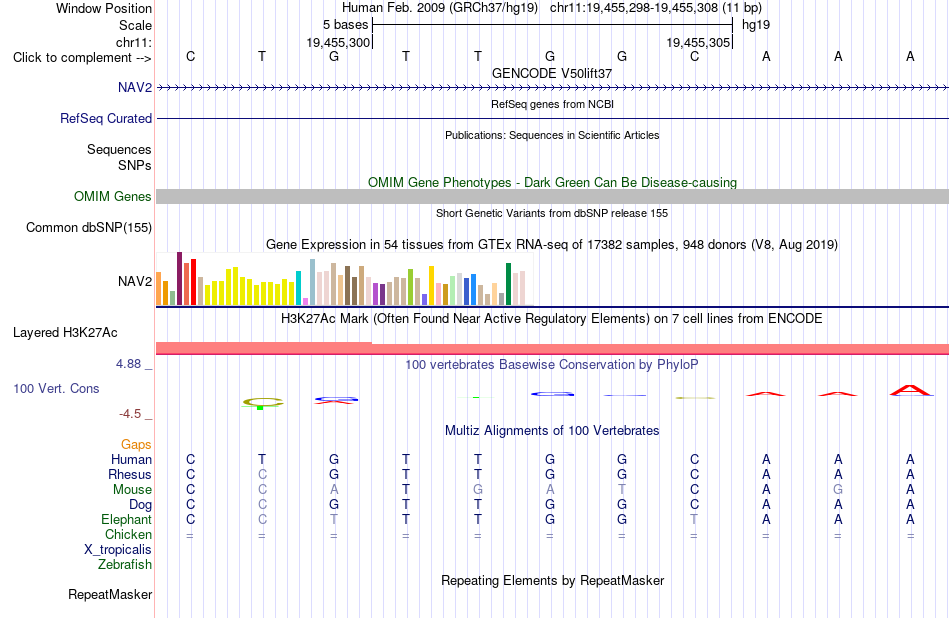Viewport: 950px width, 618px height.
Task: Open the RefSeq Curated track label
Action: click(105, 118)
